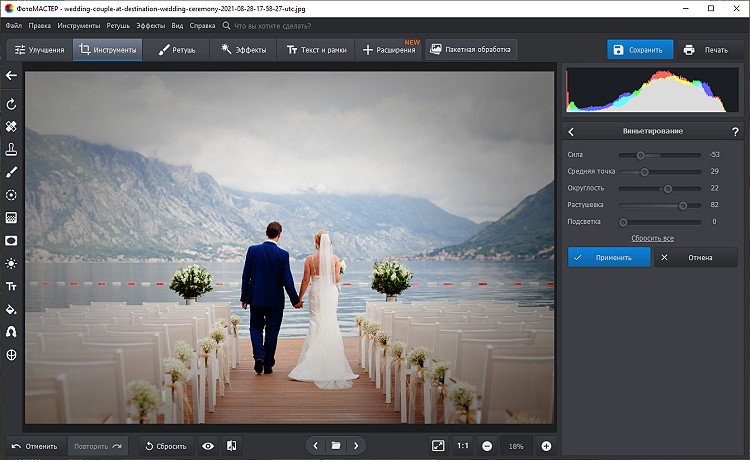Select the healing bandage tool

[x=11, y=127]
